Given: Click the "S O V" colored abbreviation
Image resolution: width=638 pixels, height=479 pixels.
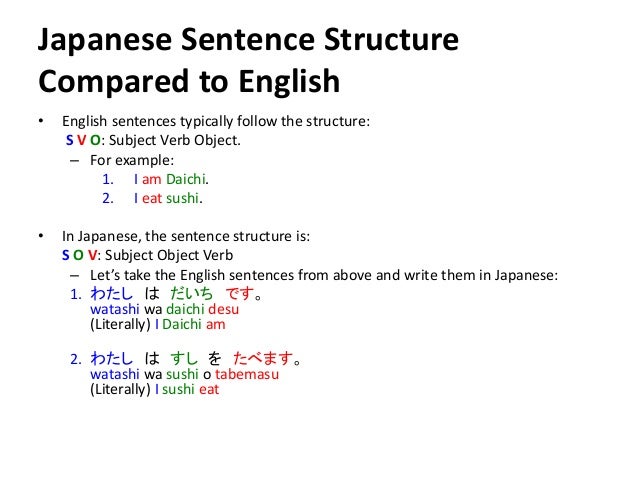Looking at the screenshot, I should 83,256.
